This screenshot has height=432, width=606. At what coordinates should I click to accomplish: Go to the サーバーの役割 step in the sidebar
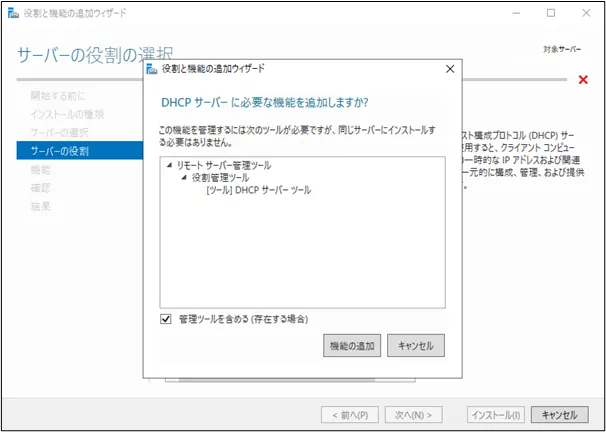point(60,151)
